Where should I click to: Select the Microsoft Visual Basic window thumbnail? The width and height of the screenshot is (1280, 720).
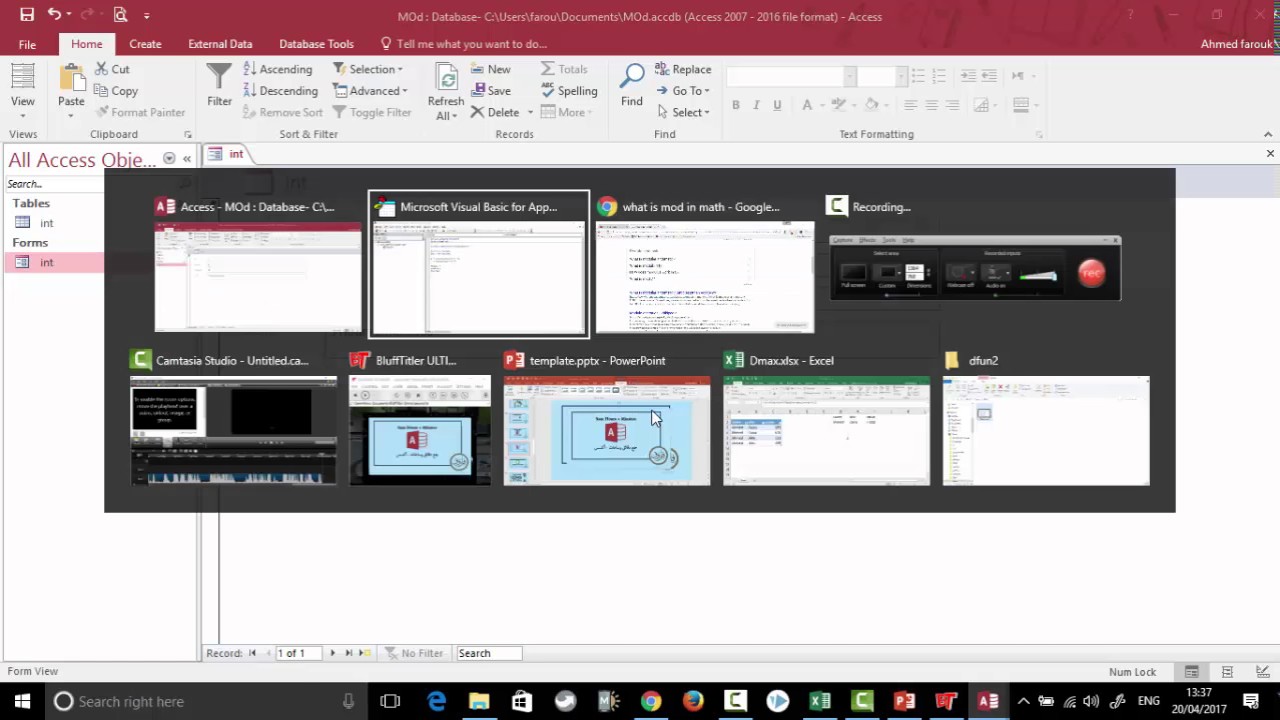click(x=479, y=264)
